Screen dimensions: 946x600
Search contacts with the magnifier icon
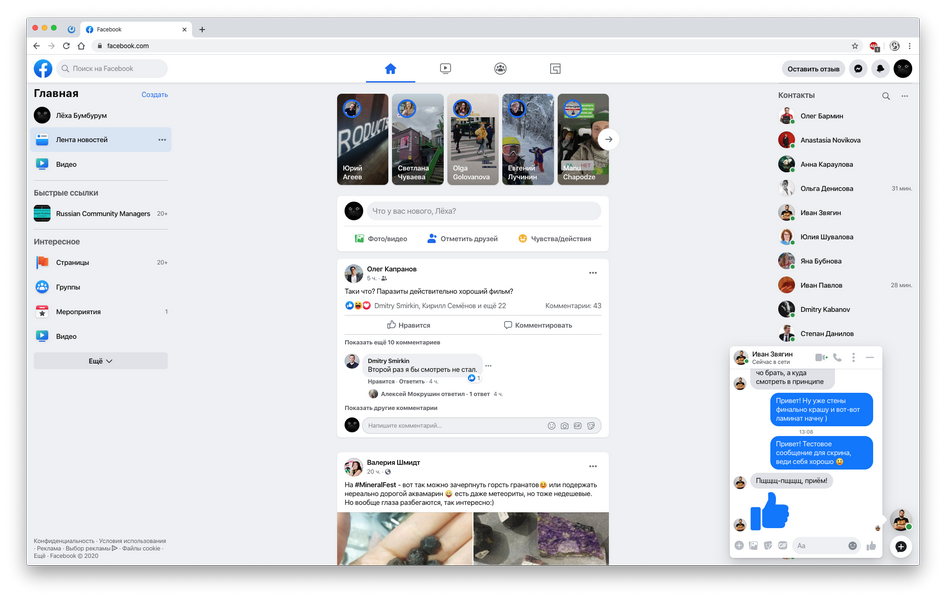point(886,96)
